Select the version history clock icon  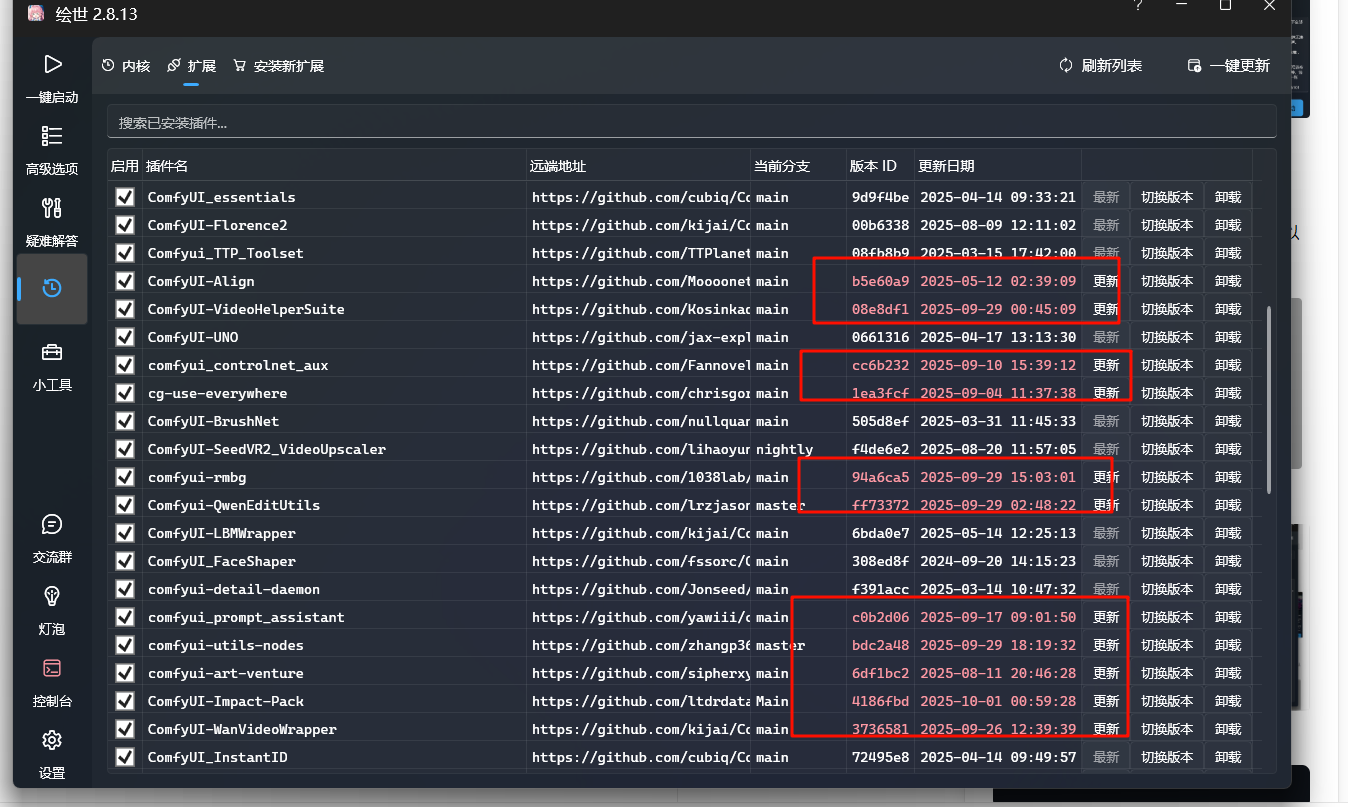(x=52, y=288)
